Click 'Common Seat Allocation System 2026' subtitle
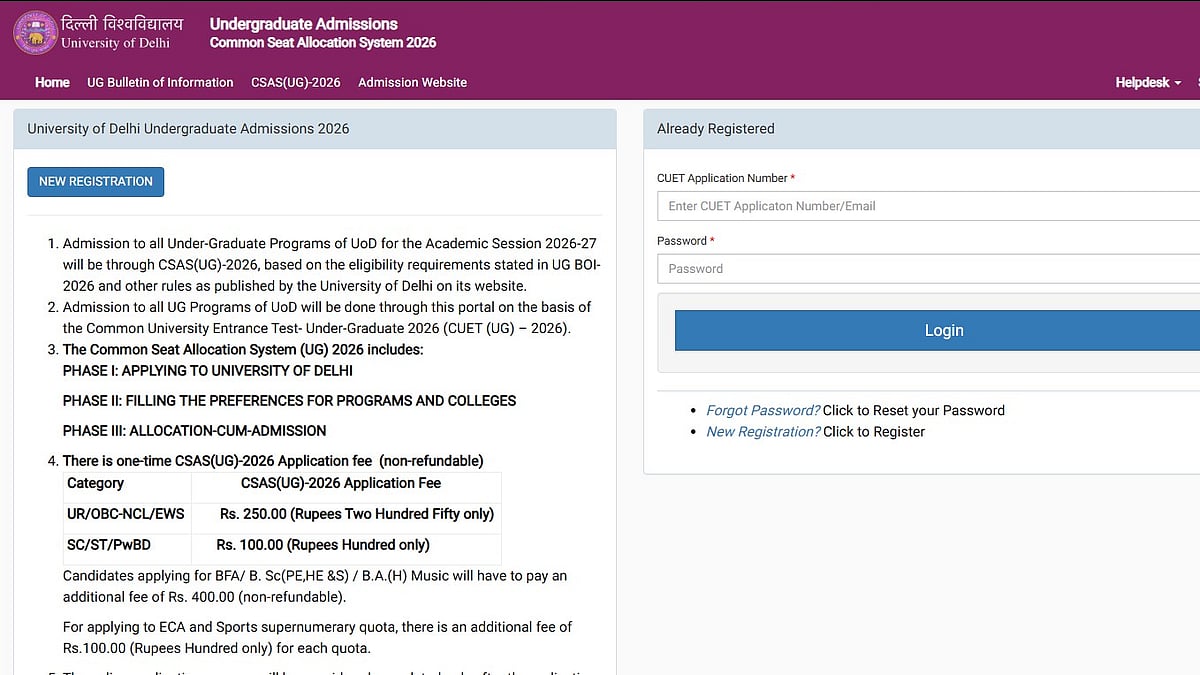The image size is (1200, 675). (323, 43)
